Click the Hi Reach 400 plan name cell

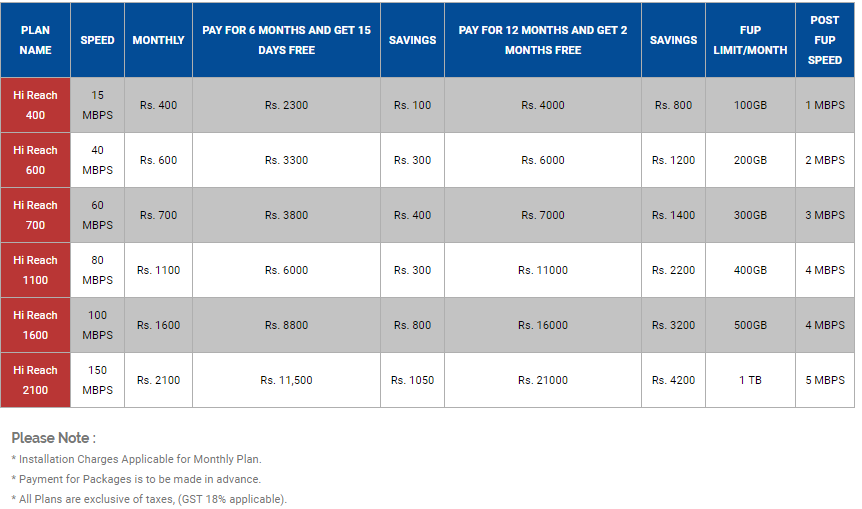click(x=35, y=105)
